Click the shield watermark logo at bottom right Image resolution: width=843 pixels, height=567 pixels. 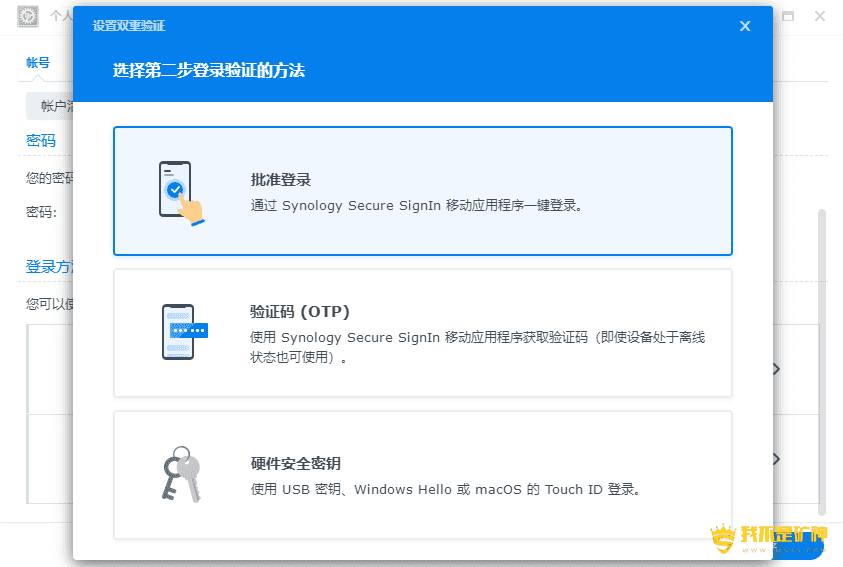[723, 540]
